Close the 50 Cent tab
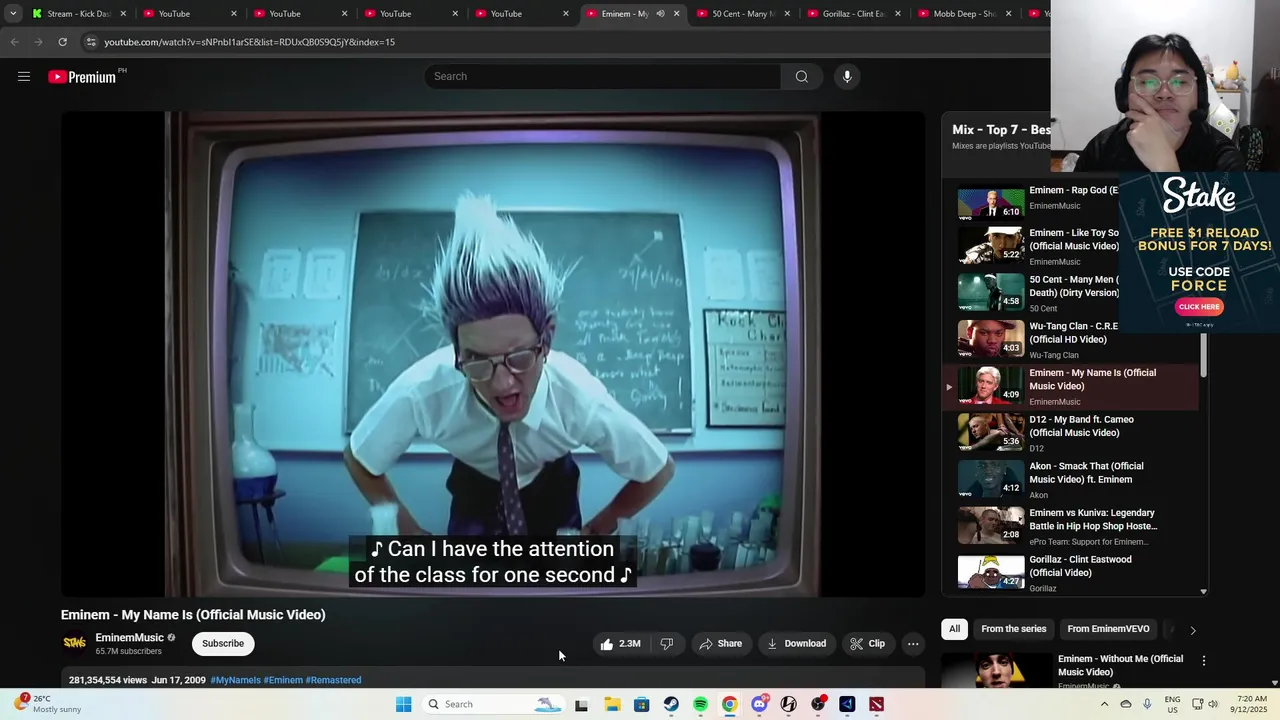Viewport: 1280px width, 720px height. pos(787,14)
